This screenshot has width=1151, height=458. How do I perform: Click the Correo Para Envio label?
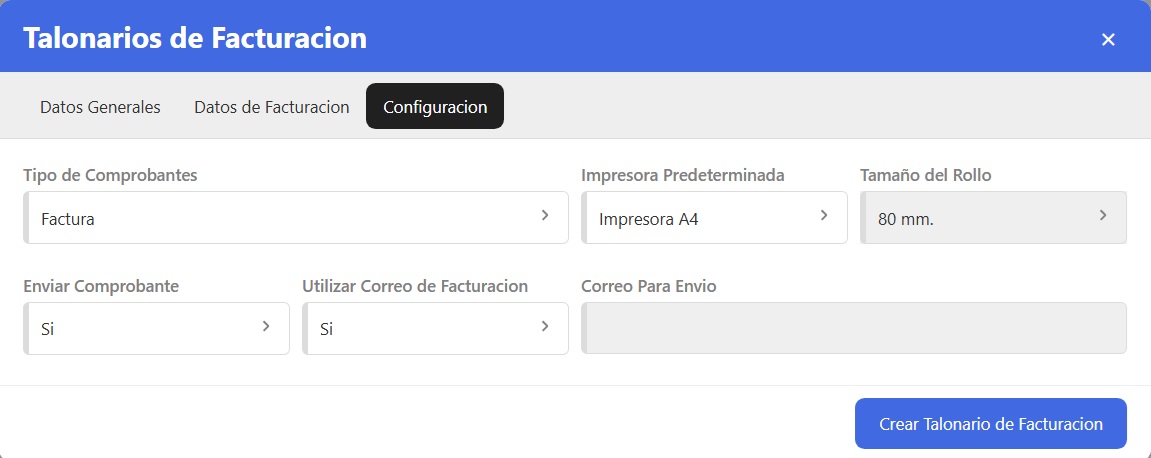(648, 286)
